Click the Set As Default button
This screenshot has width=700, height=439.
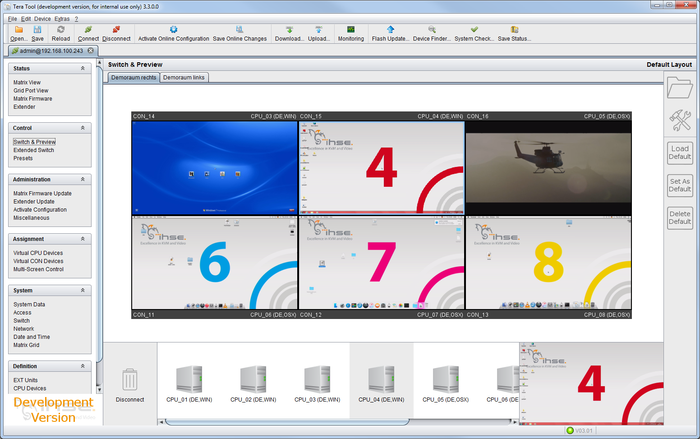coord(679,185)
